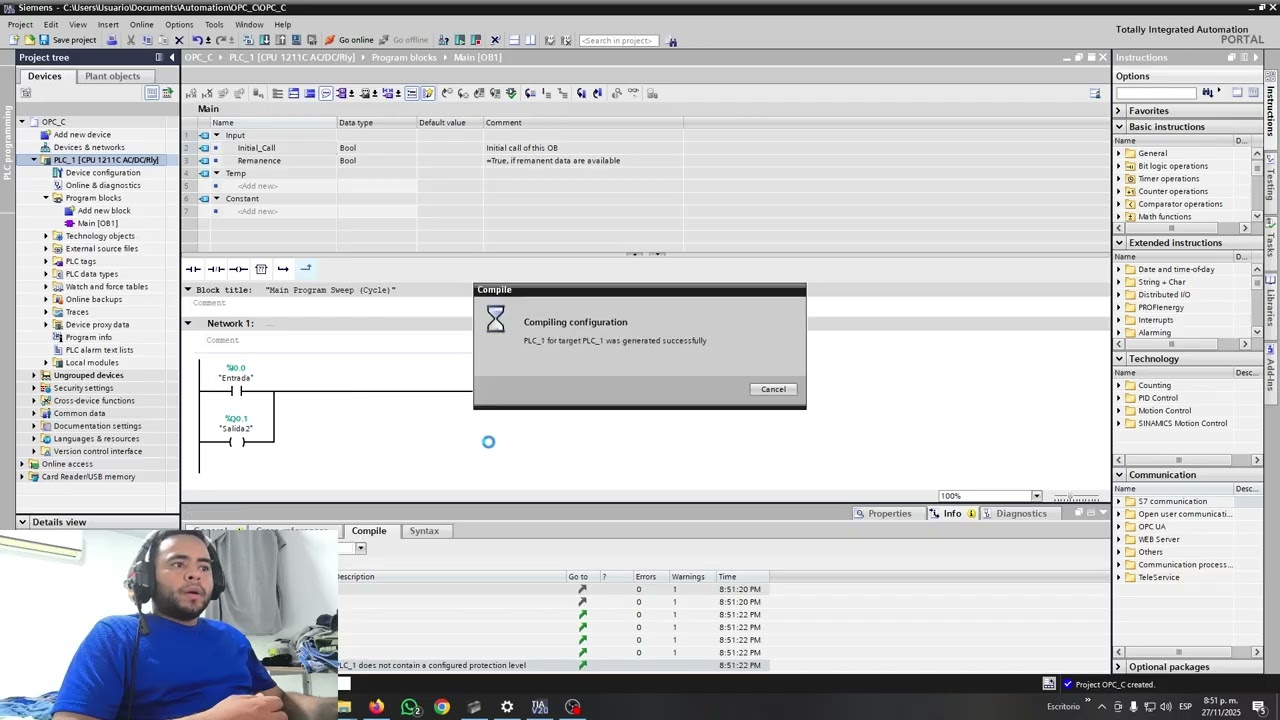1280x720 pixels.
Task: Select Main [OB1] block in project tree
Action: pos(97,223)
